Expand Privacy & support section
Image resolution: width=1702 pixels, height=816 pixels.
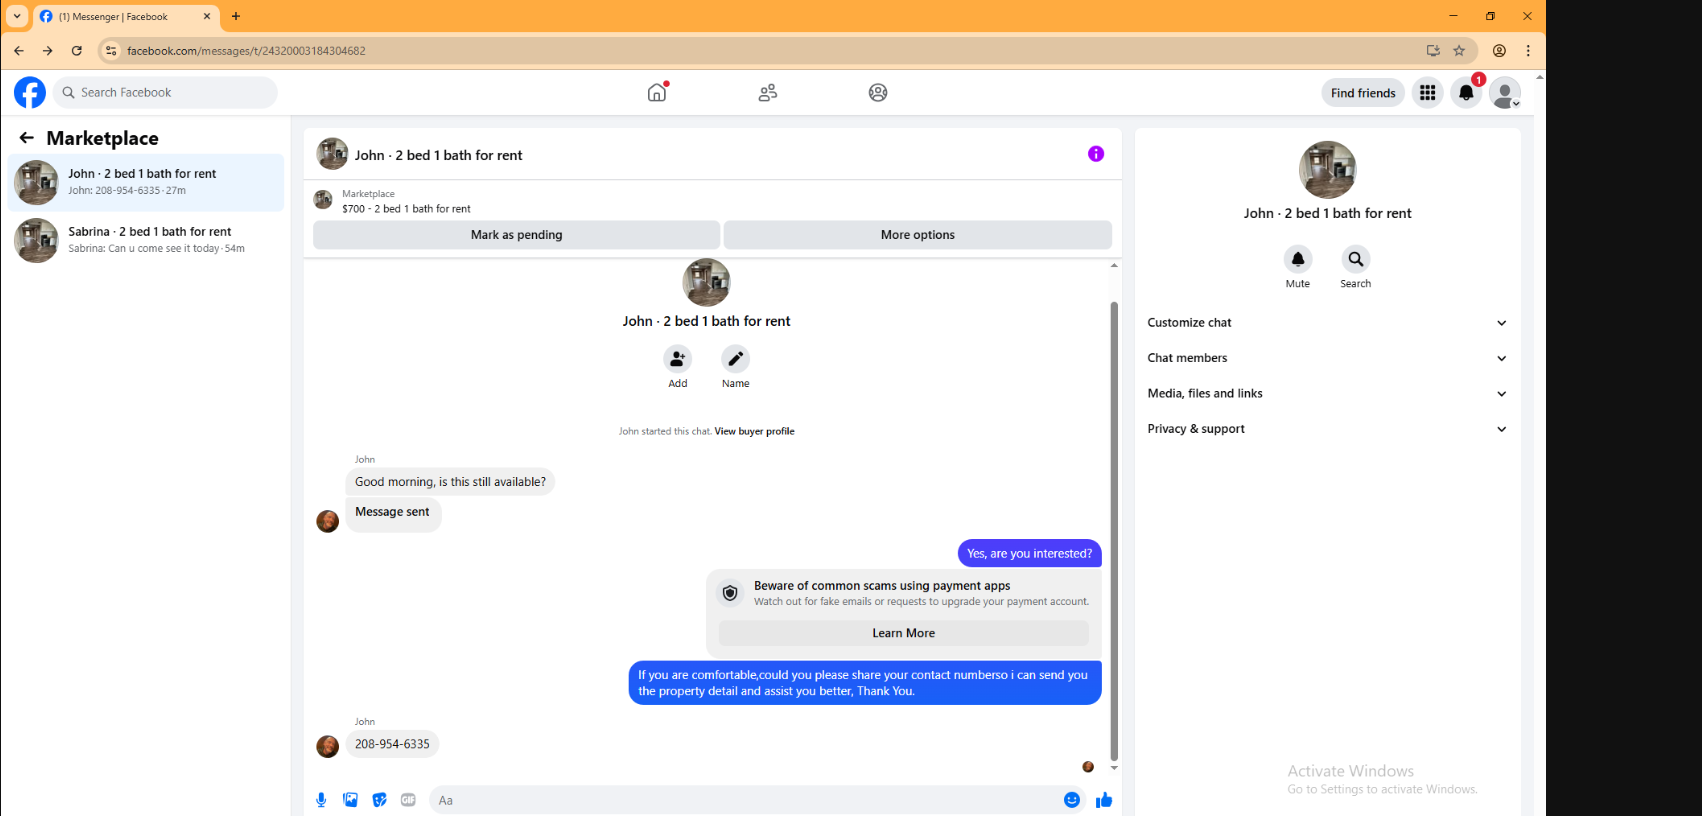click(1328, 429)
